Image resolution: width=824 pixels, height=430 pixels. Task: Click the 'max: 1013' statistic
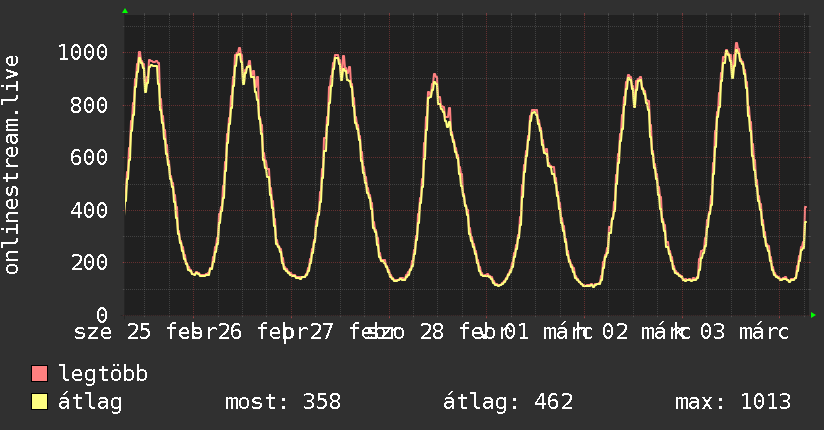(733, 402)
